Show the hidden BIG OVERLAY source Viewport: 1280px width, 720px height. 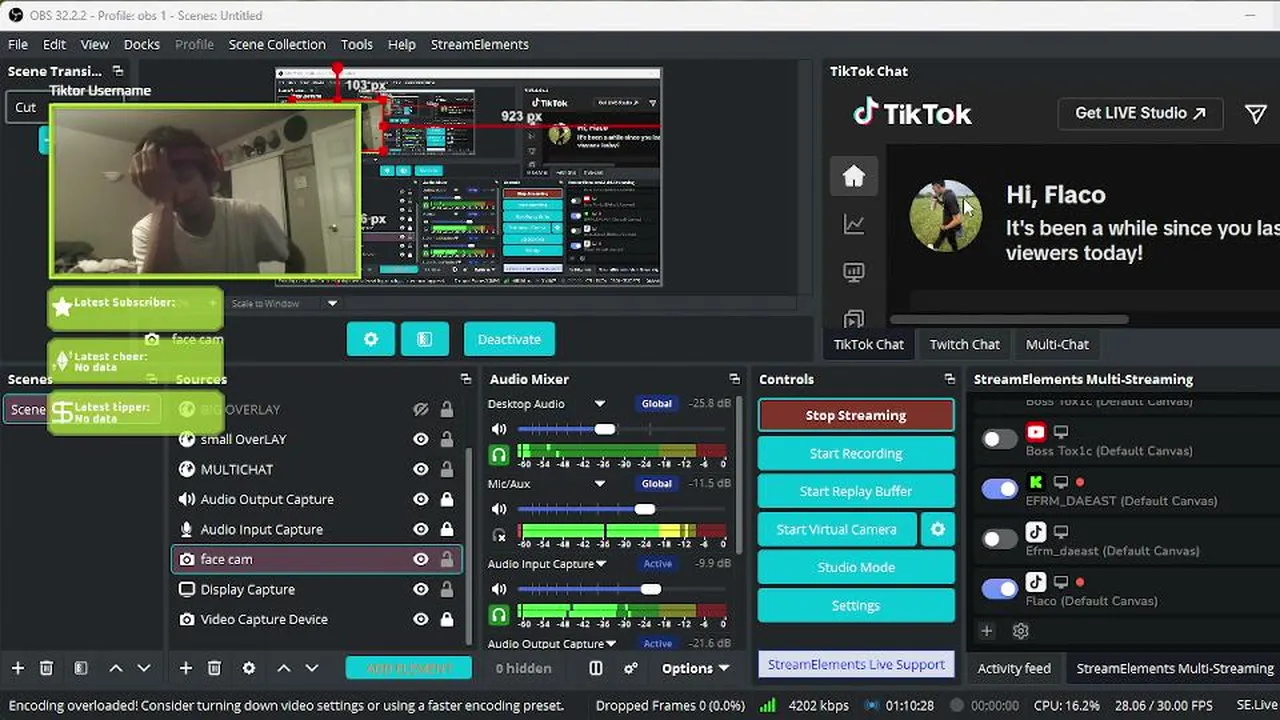tap(421, 409)
